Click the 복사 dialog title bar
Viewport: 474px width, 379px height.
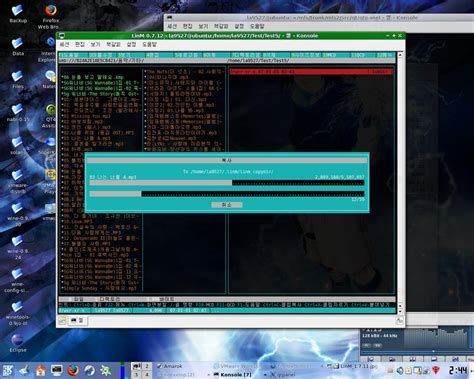click(x=227, y=160)
